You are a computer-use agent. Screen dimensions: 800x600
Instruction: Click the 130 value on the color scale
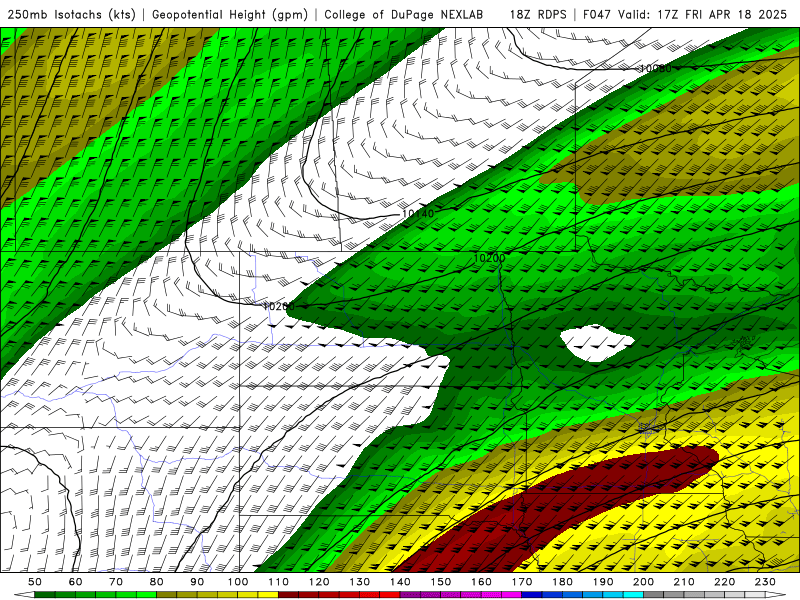360,582
